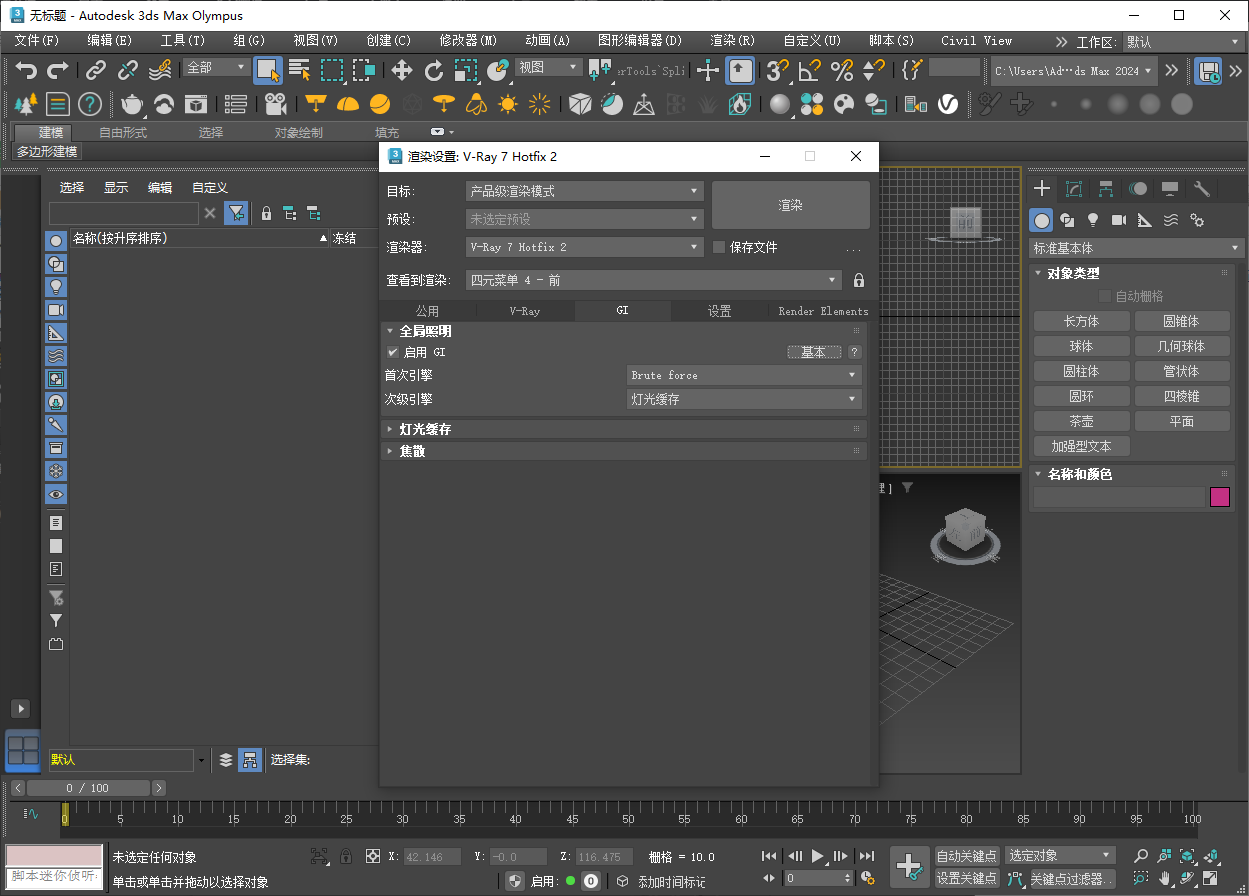Click lock icon beside view to render
The width and height of the screenshot is (1249, 896).
pos(859,281)
